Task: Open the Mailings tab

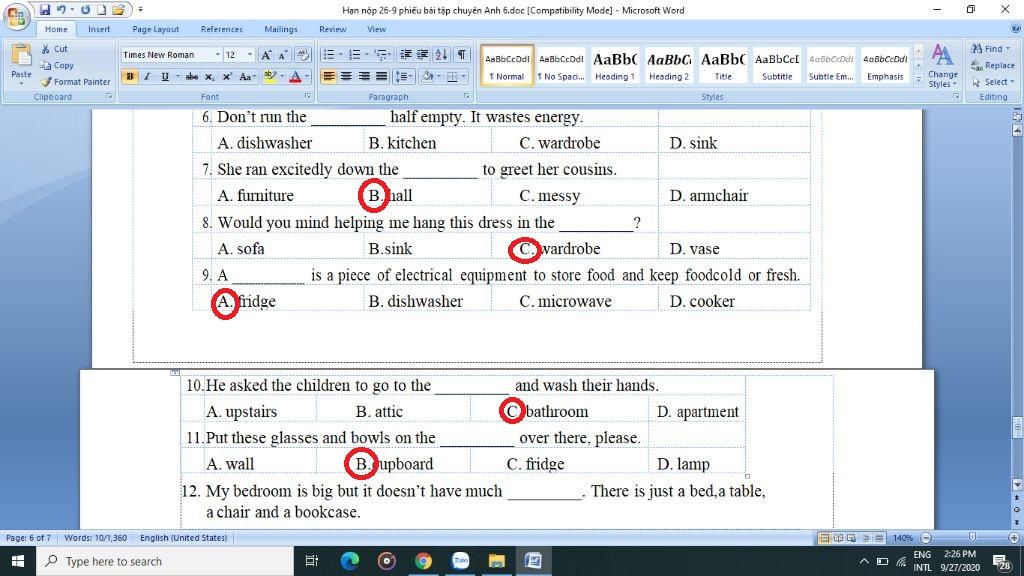Action: point(281,29)
